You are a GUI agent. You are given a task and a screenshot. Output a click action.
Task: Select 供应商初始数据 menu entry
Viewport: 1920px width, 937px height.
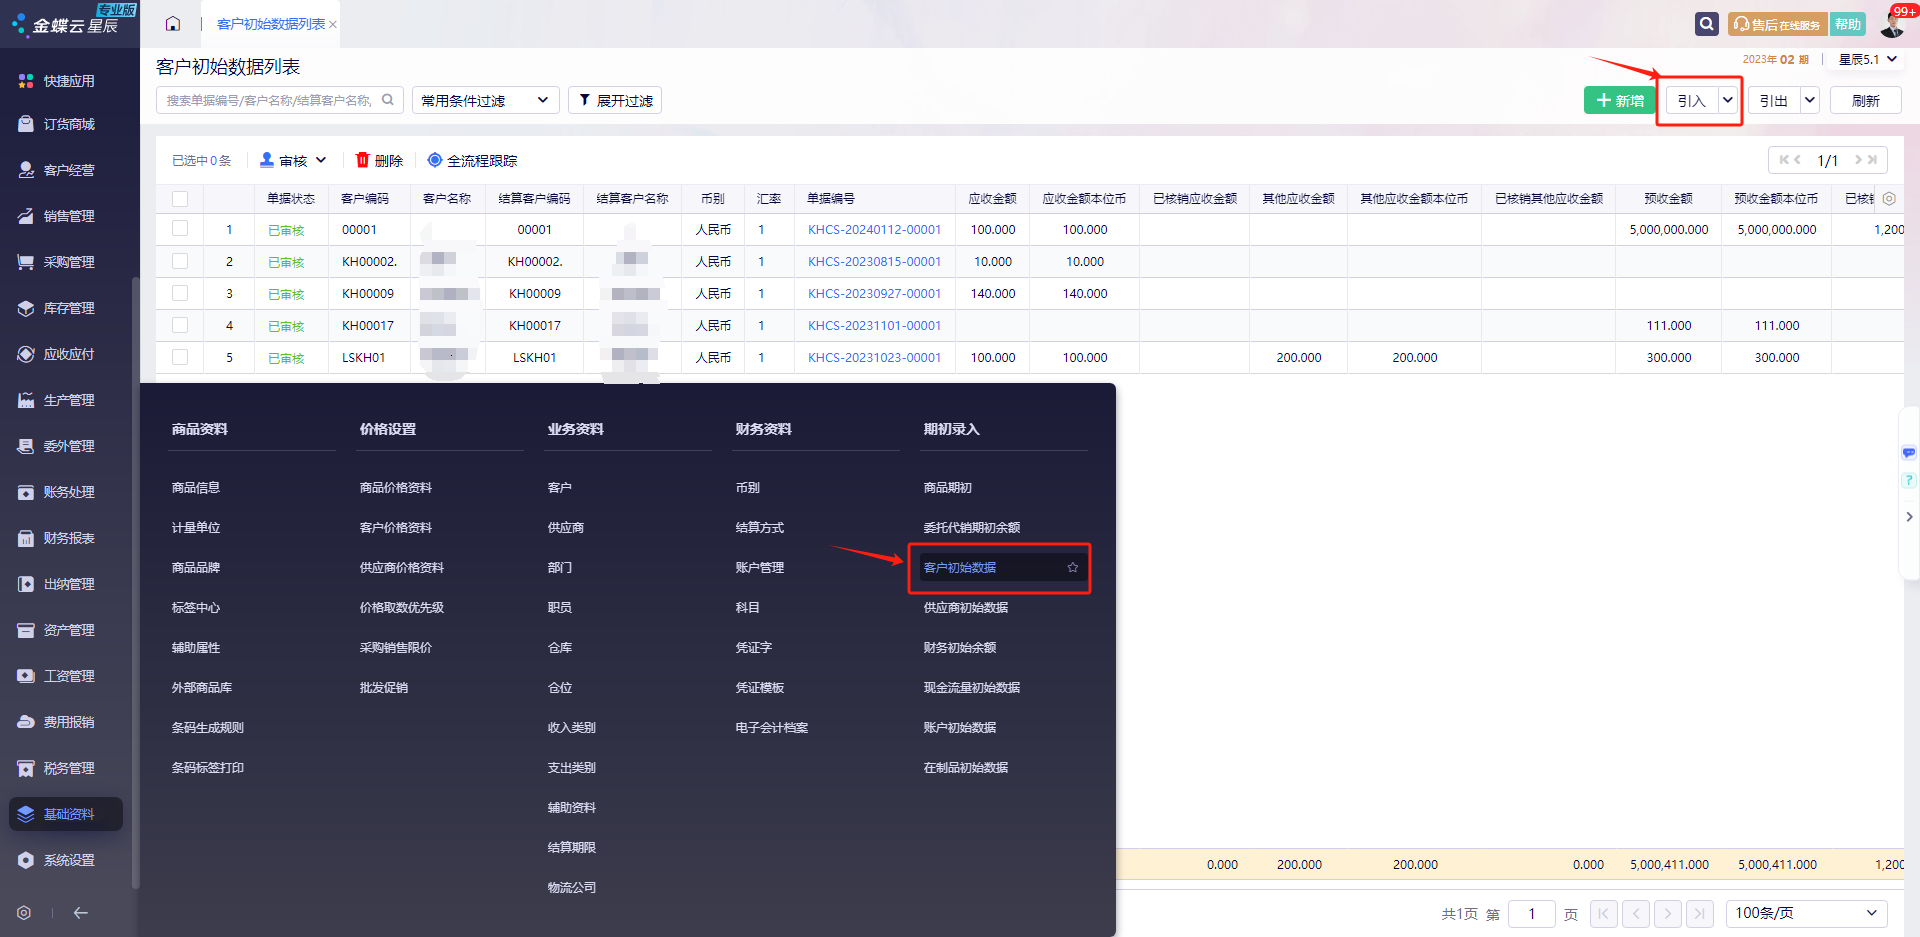click(x=966, y=607)
